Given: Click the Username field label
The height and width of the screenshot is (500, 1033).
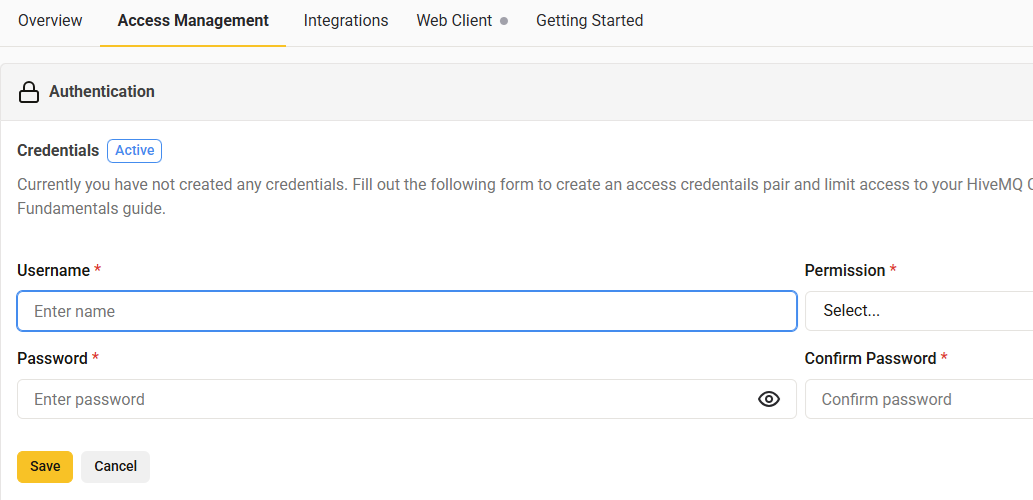Looking at the screenshot, I should click(x=53, y=271).
